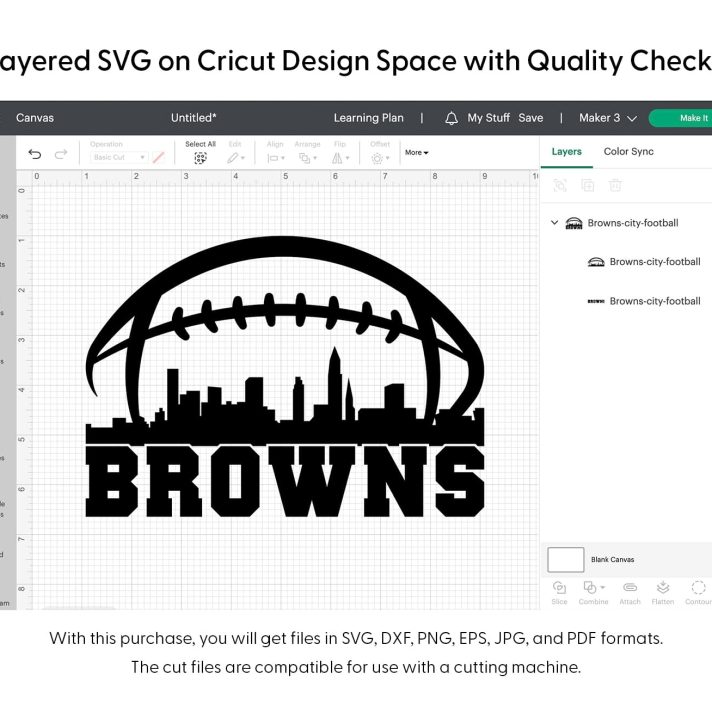Click the linetype color swatch by Basic Cut
Image resolution: width=712 pixels, height=712 pixels.
(158, 158)
